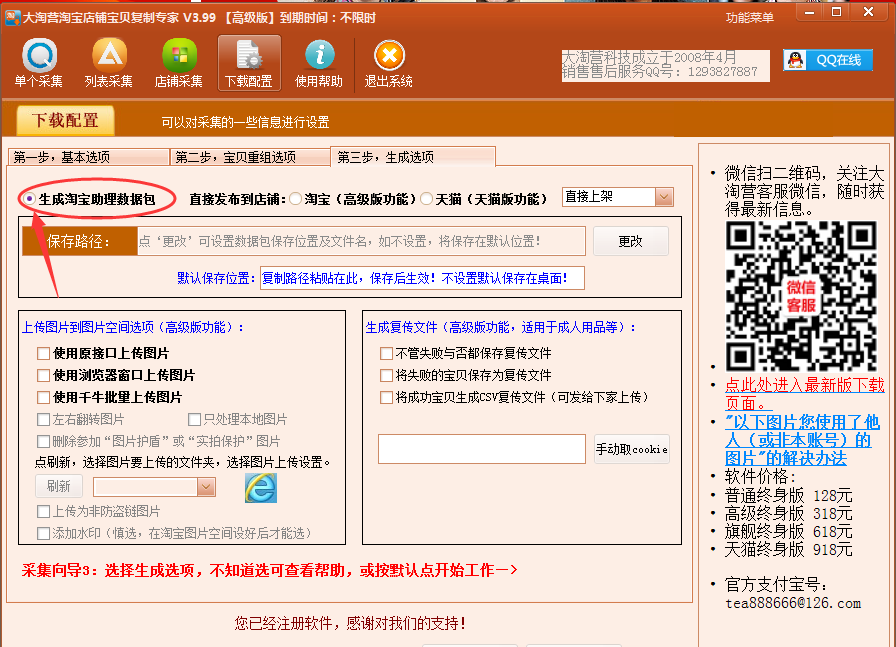Click the 高级终身版 318元 price text
The height and width of the screenshot is (647, 896).
(789, 513)
